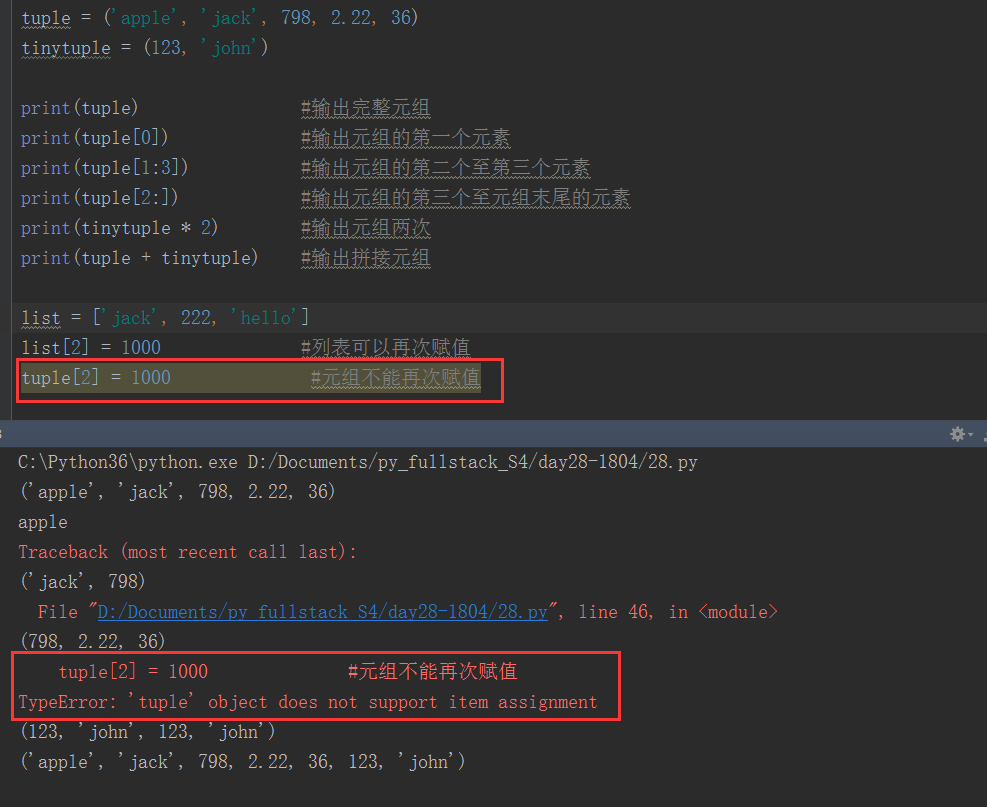Click the code 'print(tuple[0])'
987x807 pixels.
[94, 138]
